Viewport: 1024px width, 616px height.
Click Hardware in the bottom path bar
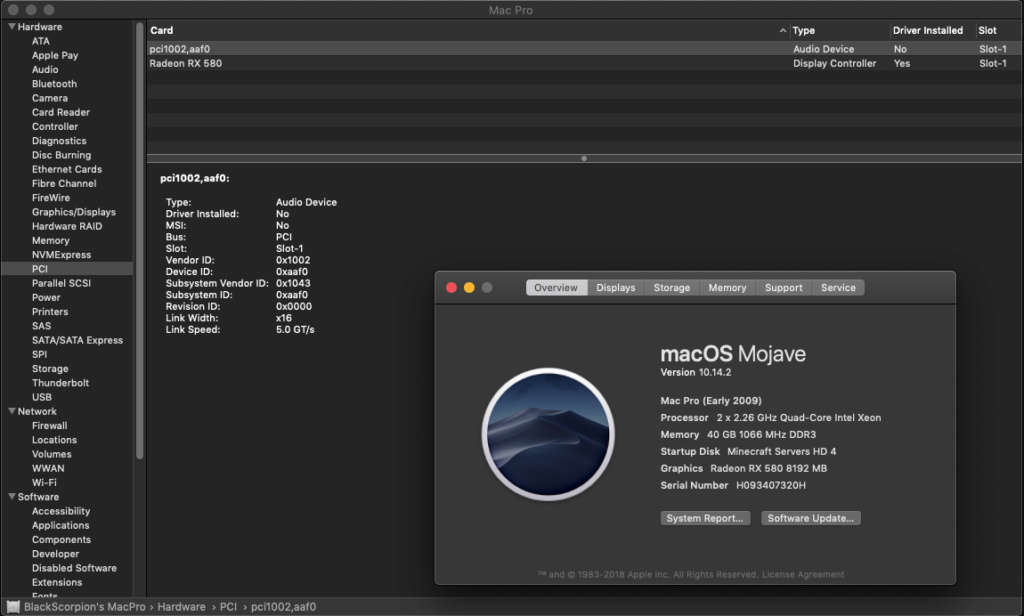click(182, 607)
